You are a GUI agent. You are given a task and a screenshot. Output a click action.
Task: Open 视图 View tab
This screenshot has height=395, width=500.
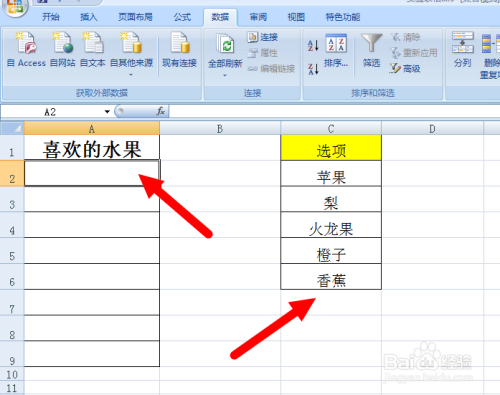pos(296,17)
